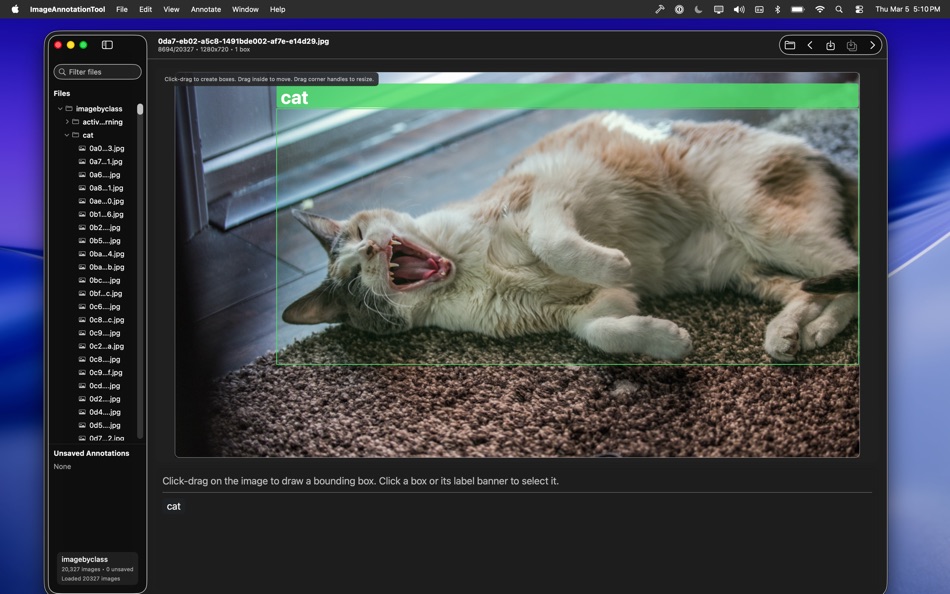Click the file list scrollbar
Screen dimensions: 950x594
pos(141,108)
